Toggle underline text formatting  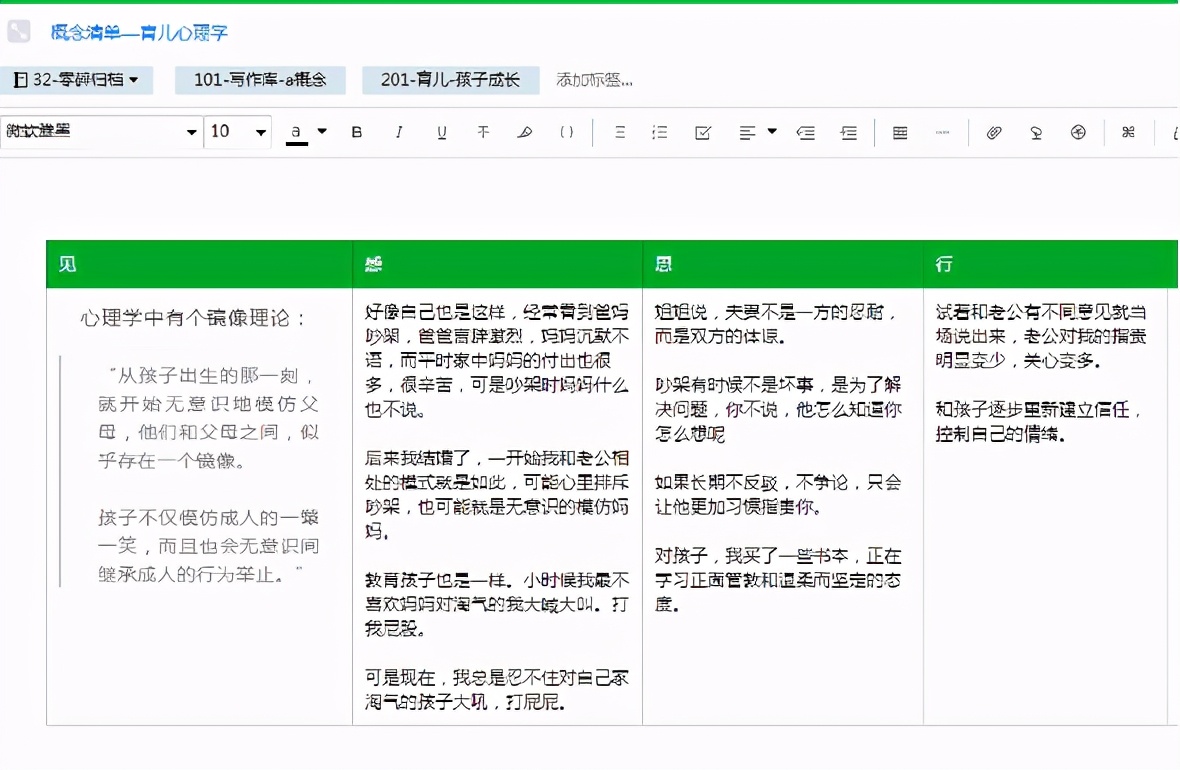tap(441, 132)
